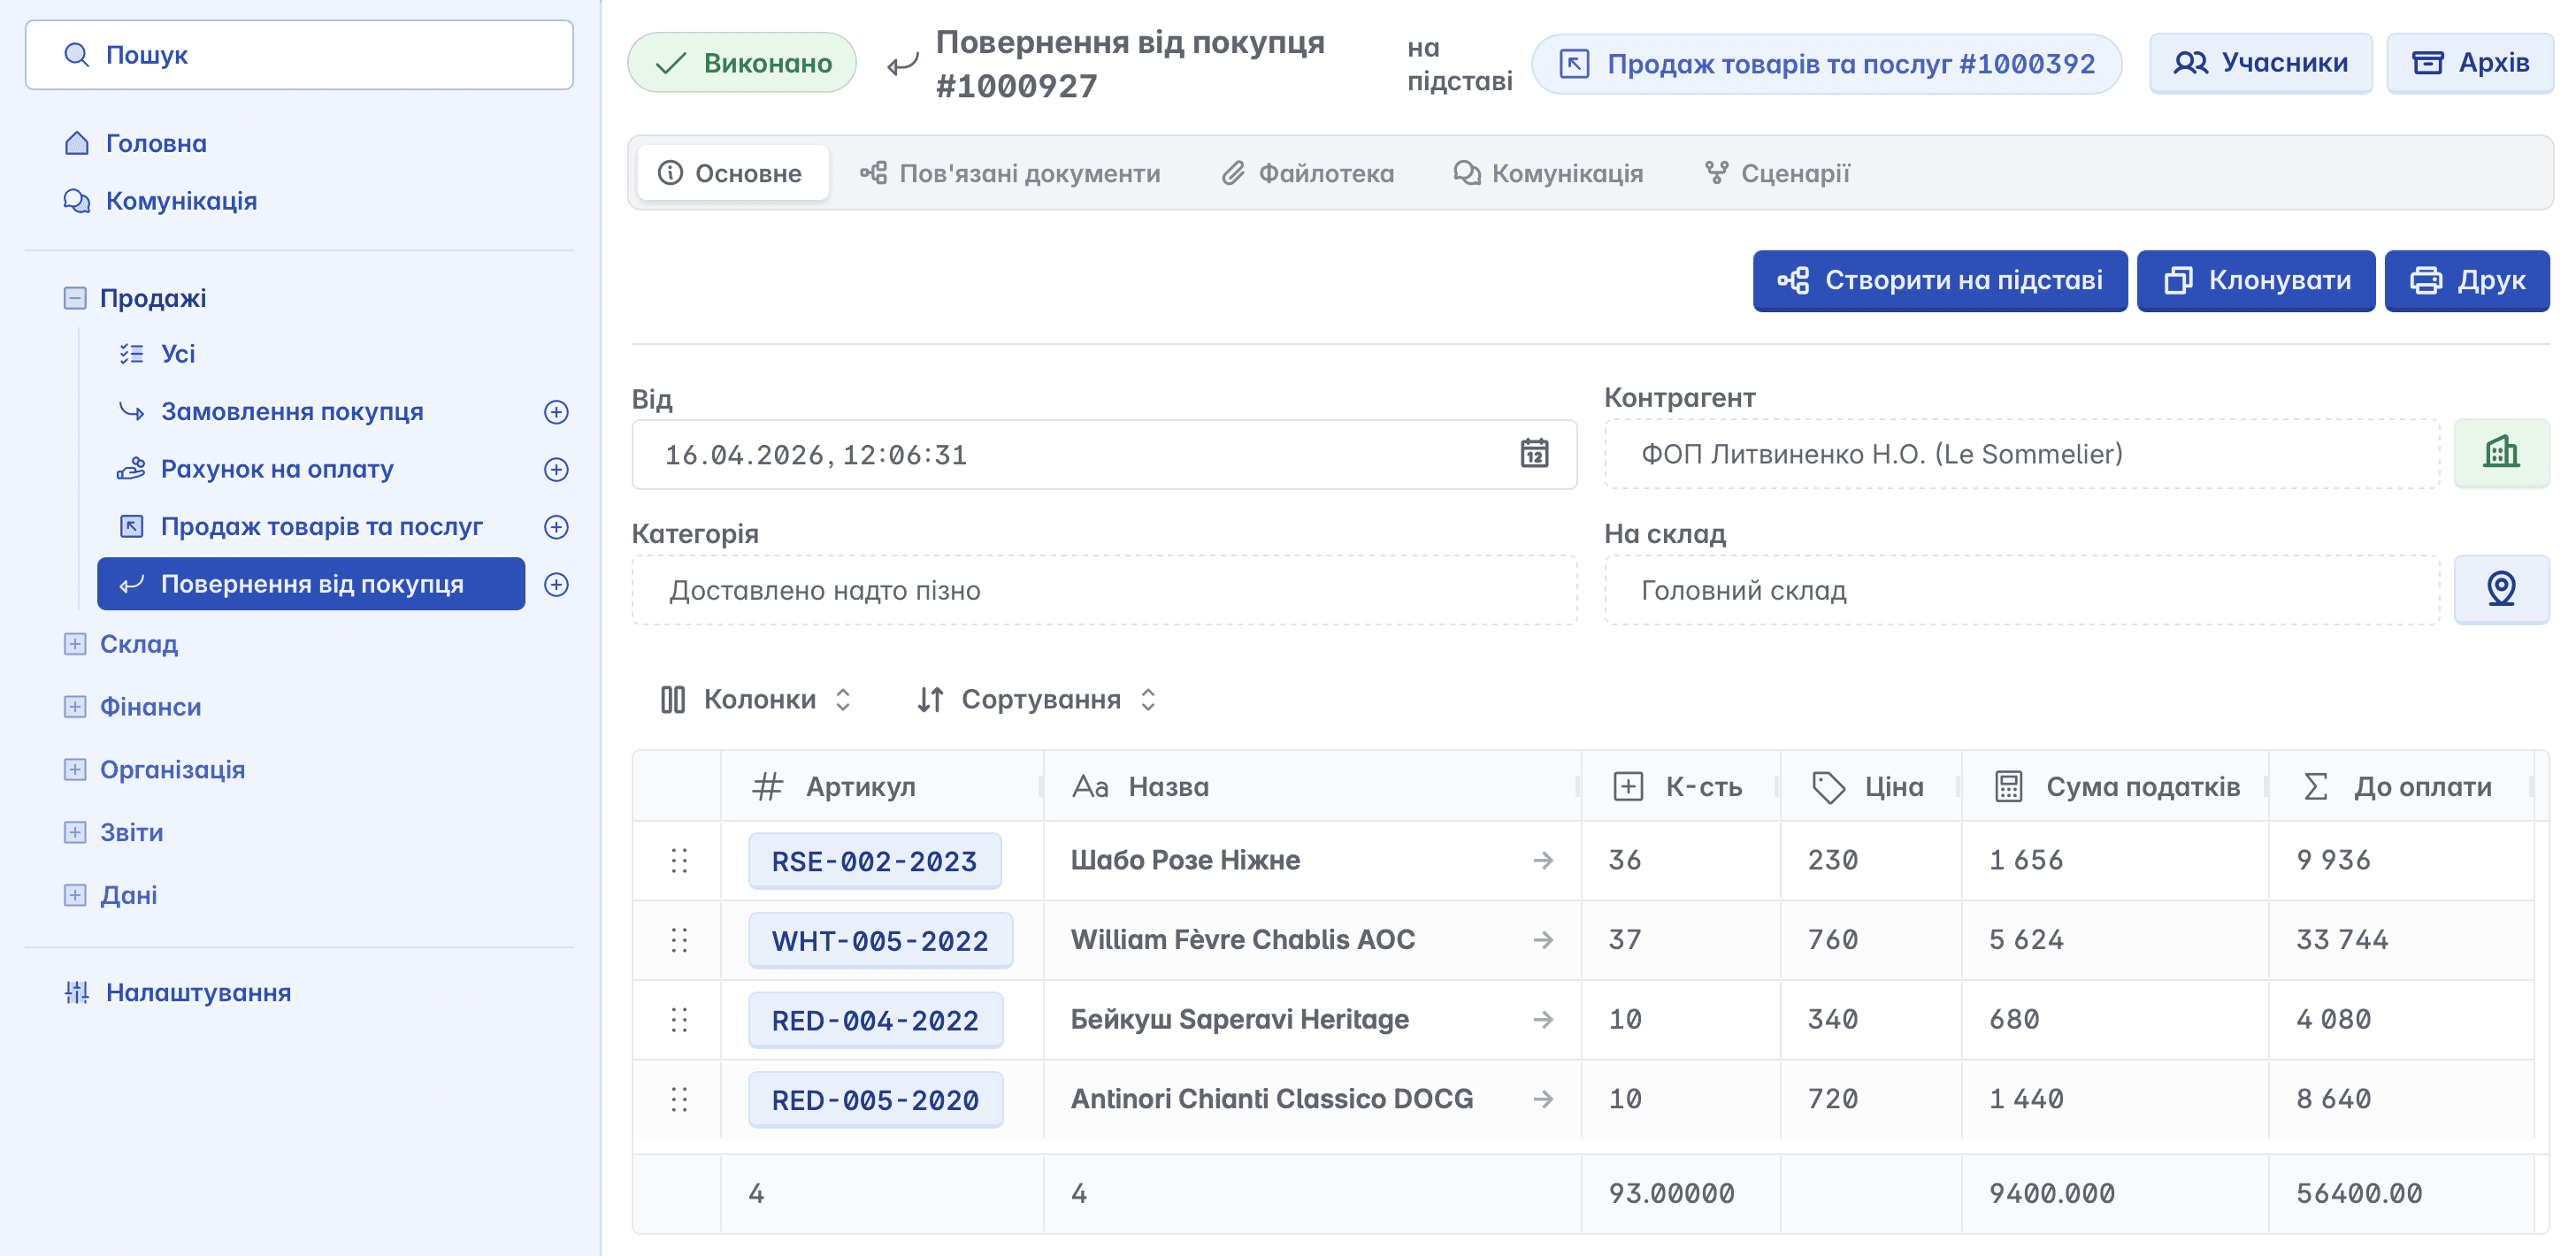Click the Пошук search field

[299, 55]
